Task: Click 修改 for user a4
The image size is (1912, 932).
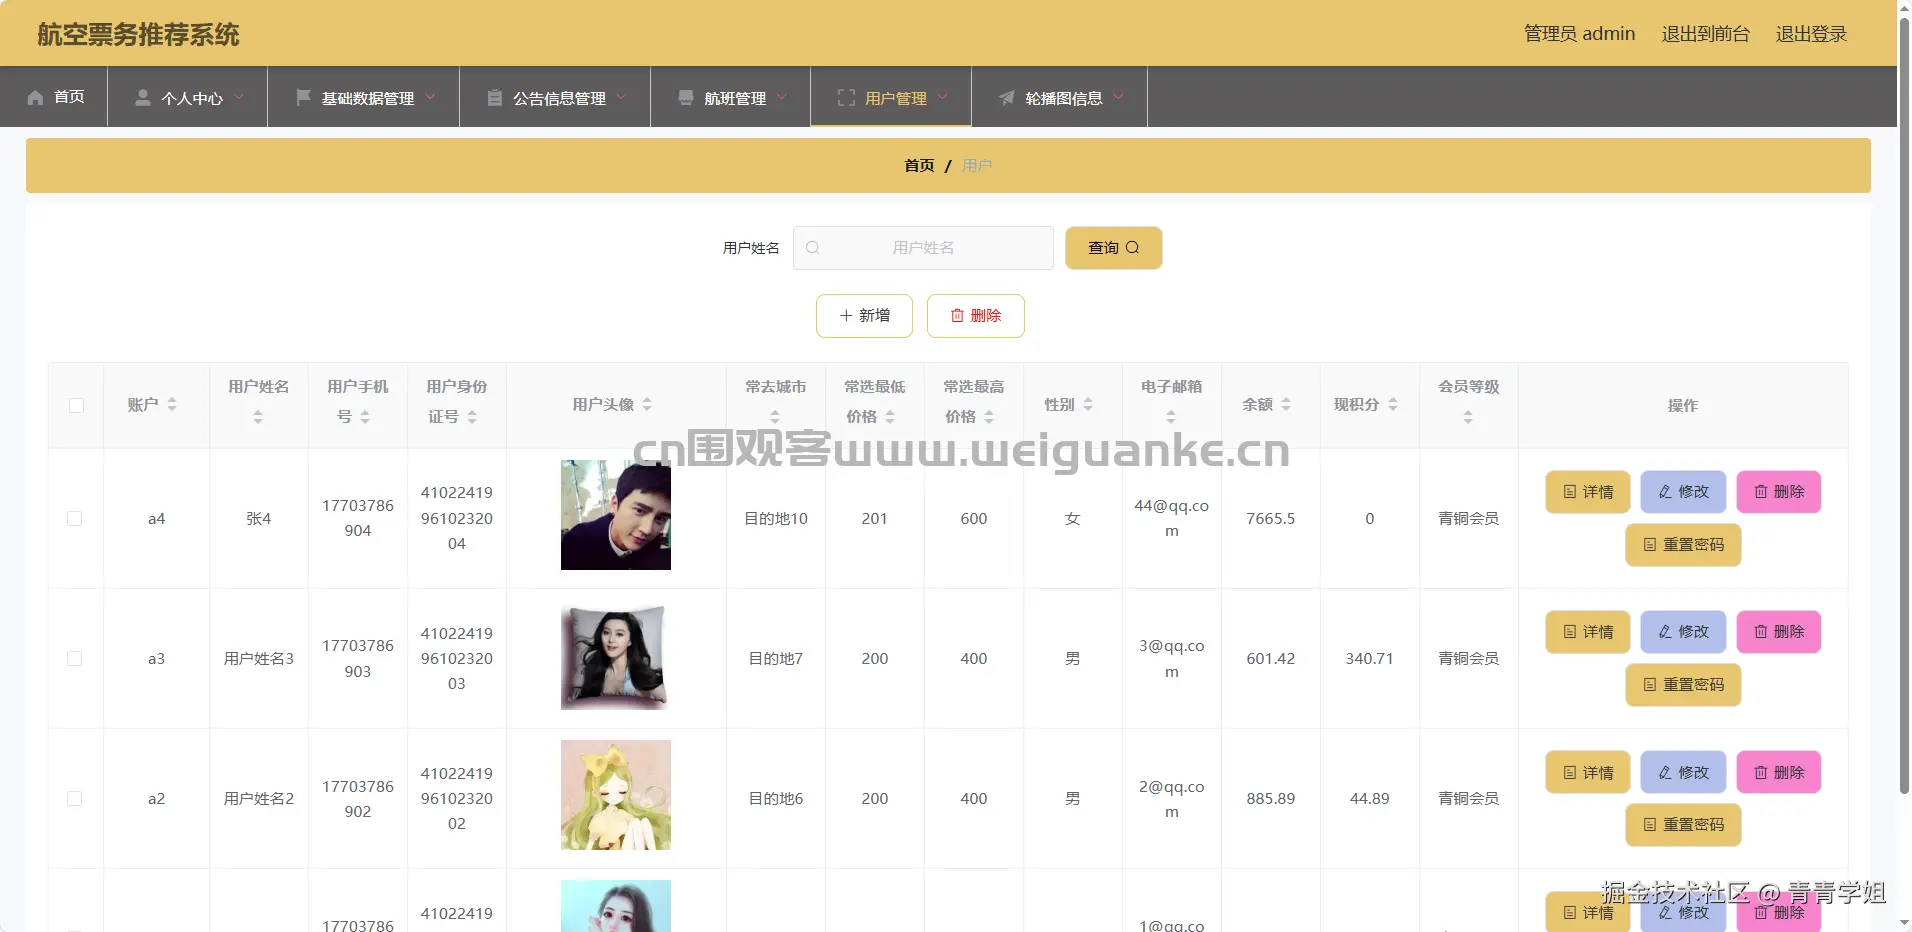Action: 1683,492
